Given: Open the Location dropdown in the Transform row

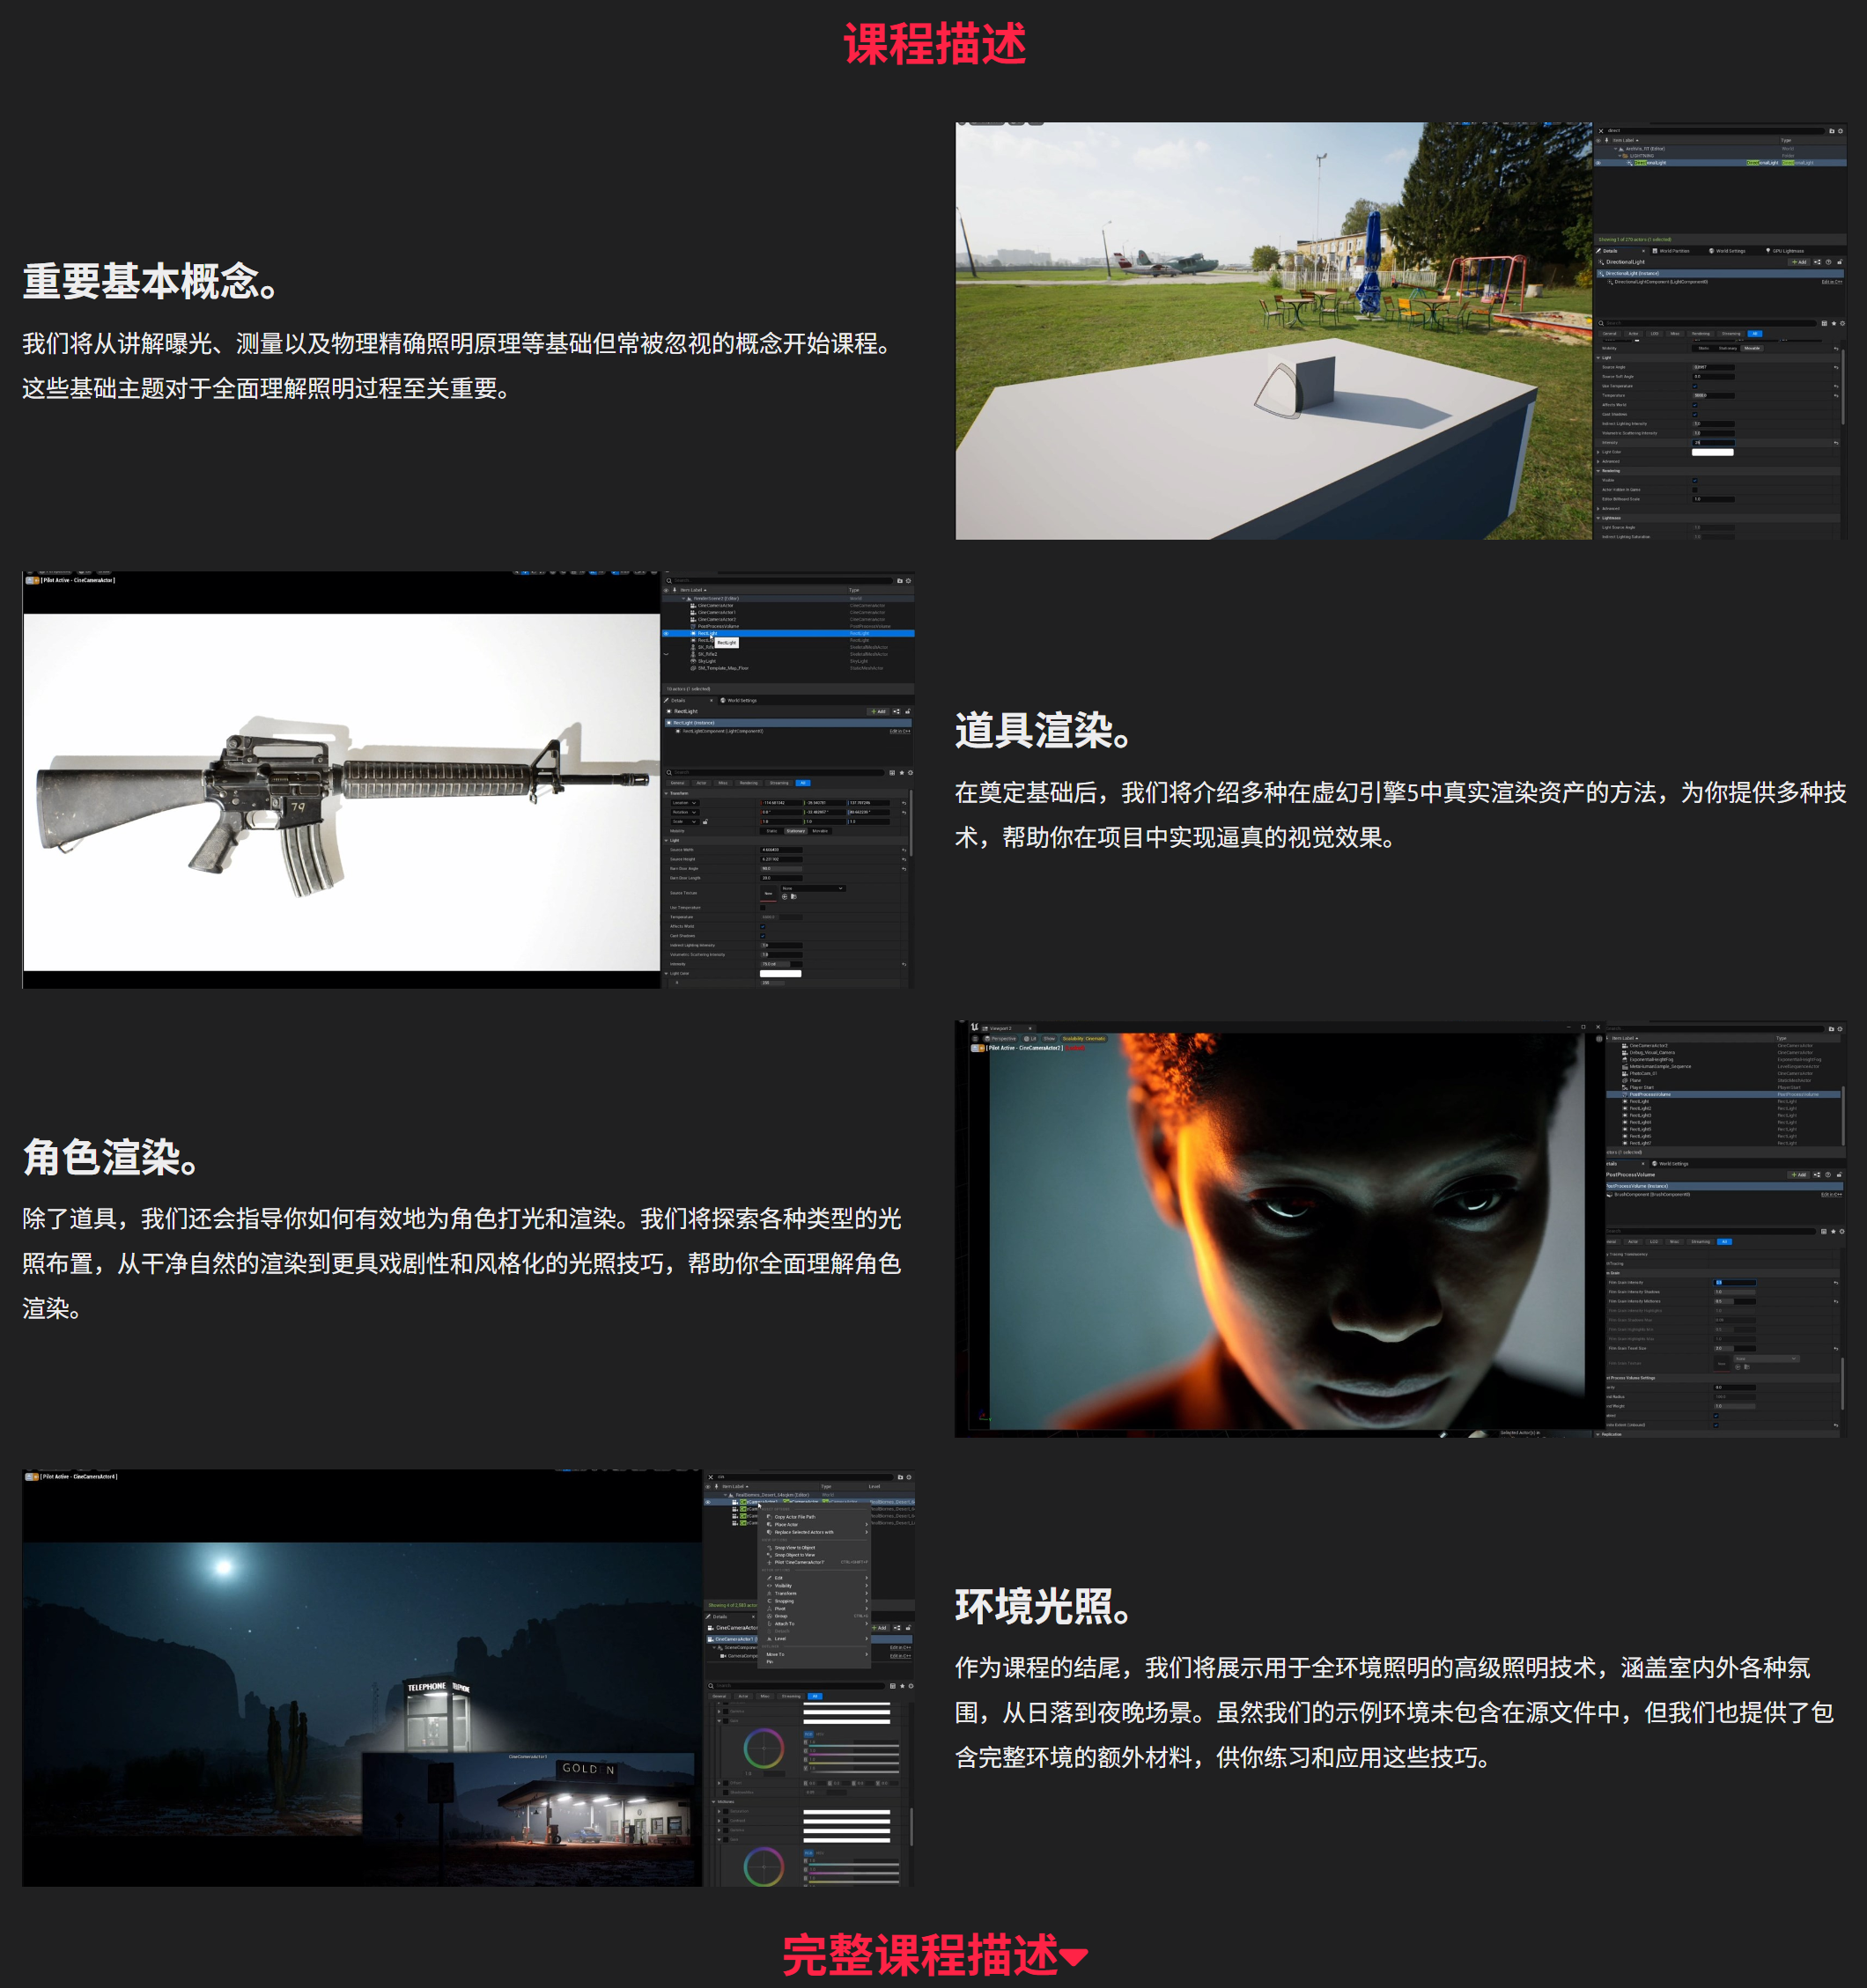Looking at the screenshot, I should [695, 803].
